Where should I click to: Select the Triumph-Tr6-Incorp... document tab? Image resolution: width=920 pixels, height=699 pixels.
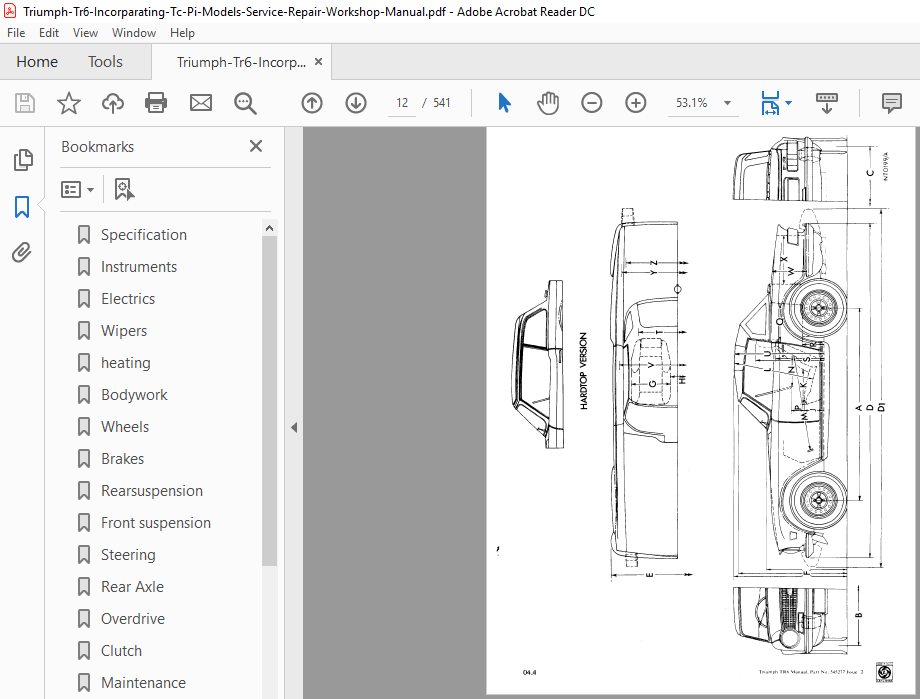click(x=241, y=62)
